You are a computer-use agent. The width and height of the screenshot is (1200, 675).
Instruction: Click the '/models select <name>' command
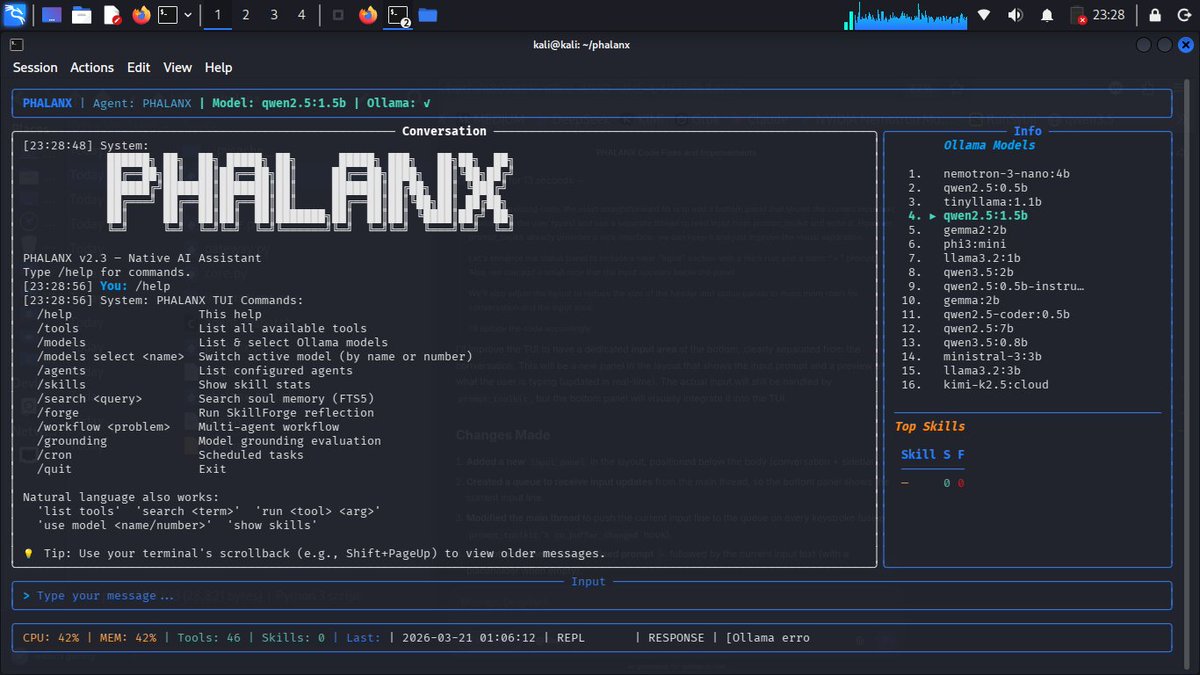(x=110, y=356)
